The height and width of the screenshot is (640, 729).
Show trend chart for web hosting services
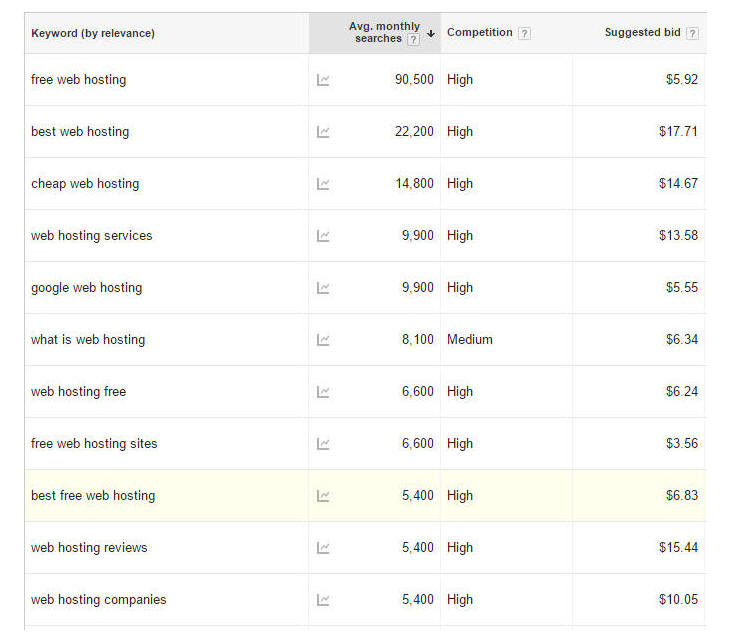point(323,236)
